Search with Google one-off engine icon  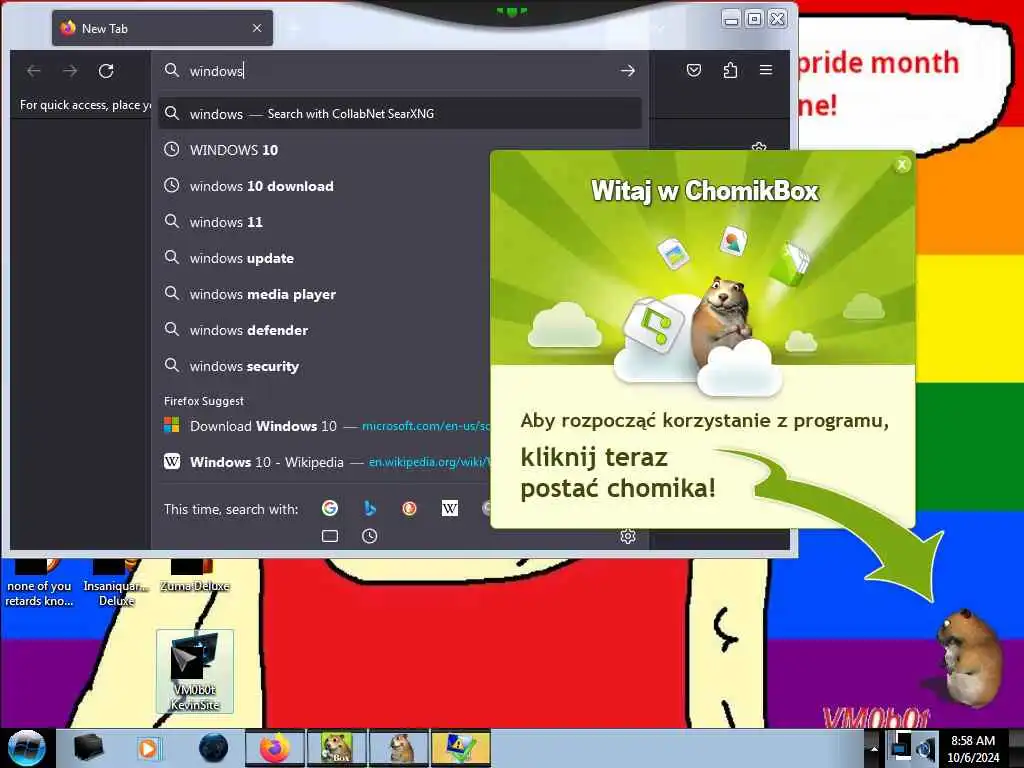(x=330, y=508)
